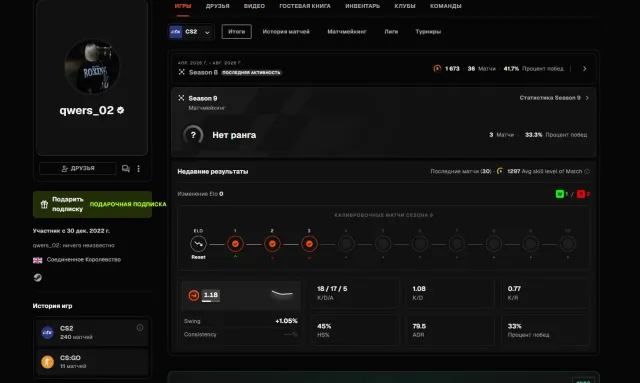
Task: Select calibration match 1 marker
Action: point(236,244)
